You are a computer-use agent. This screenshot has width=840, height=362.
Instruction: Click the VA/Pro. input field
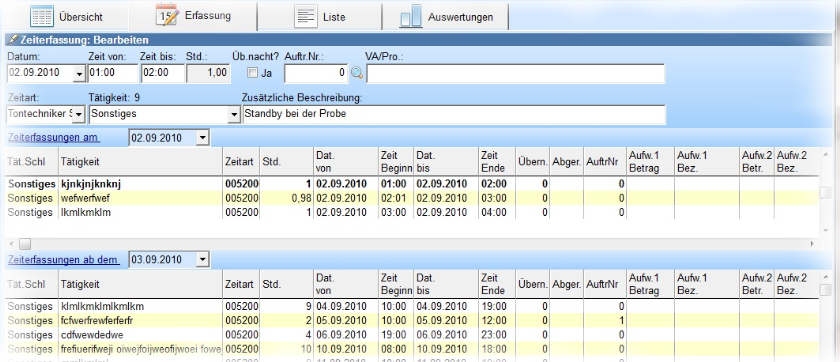pos(515,74)
